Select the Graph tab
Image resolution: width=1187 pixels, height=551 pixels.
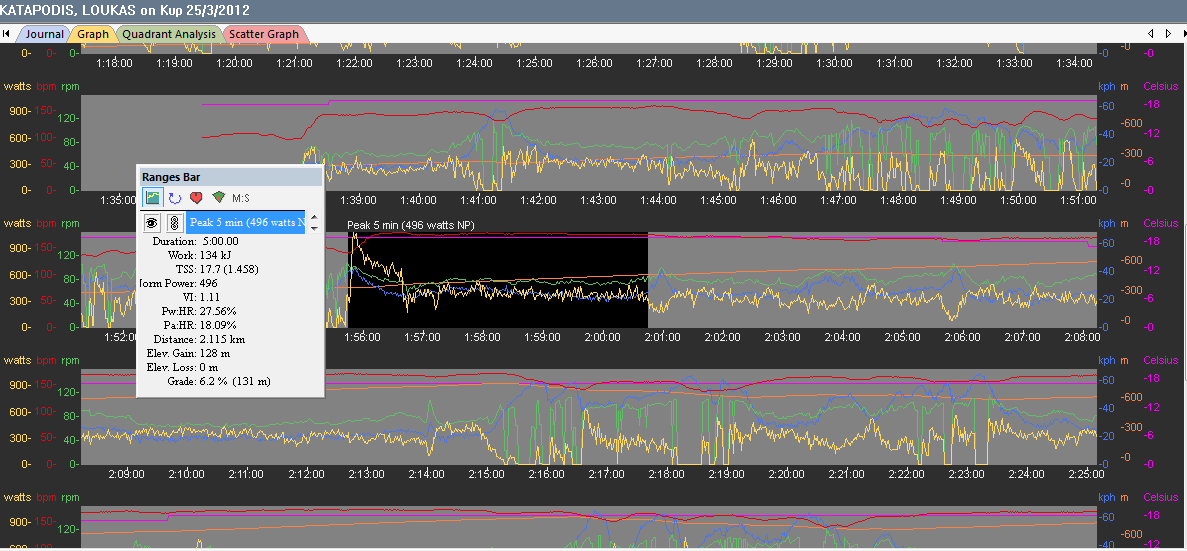pos(93,34)
